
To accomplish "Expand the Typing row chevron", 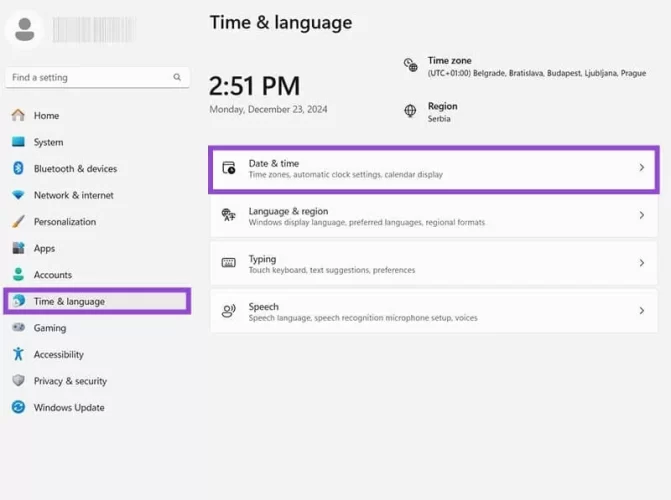I will tap(642, 263).
